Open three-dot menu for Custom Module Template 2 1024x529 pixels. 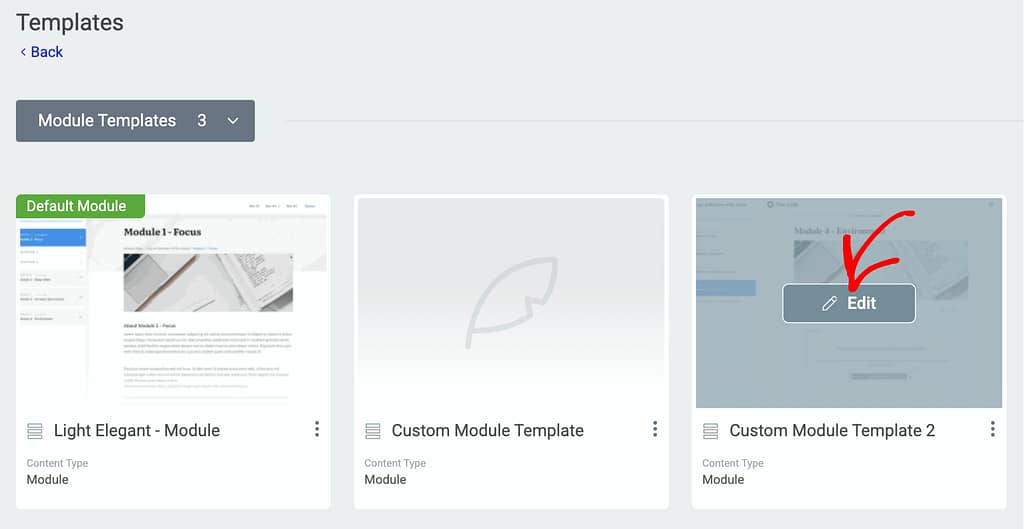[993, 429]
